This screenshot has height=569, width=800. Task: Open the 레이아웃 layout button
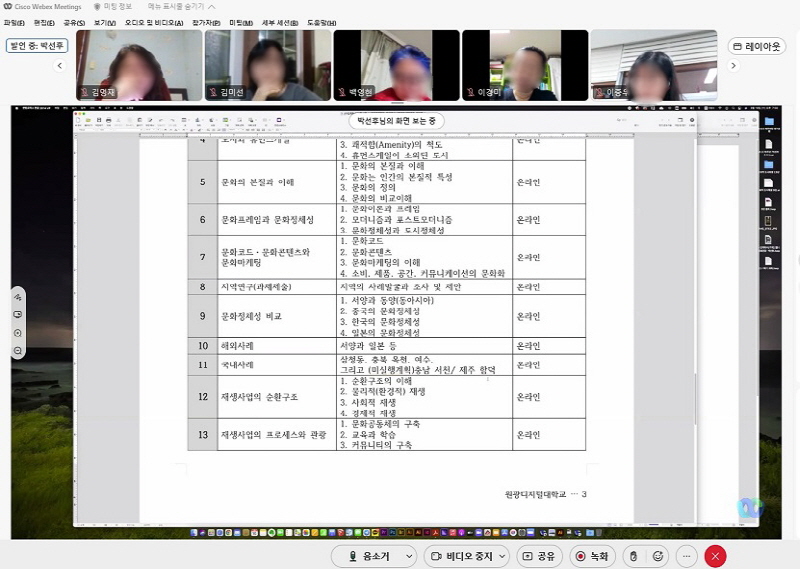(757, 46)
